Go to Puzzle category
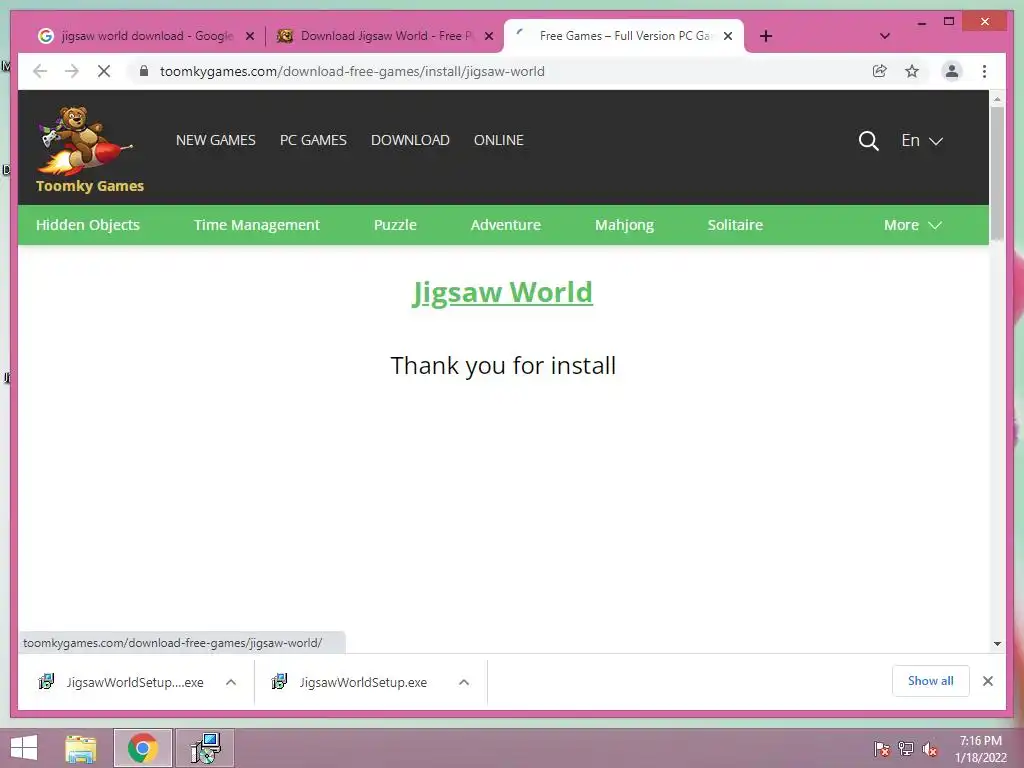 (395, 225)
